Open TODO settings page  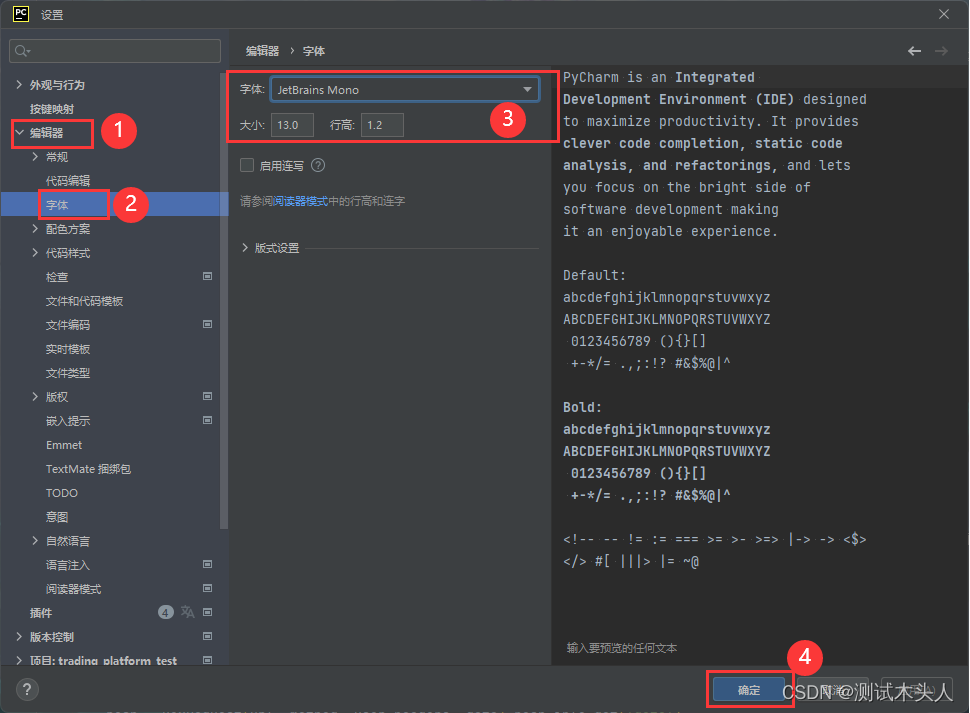(x=62, y=493)
